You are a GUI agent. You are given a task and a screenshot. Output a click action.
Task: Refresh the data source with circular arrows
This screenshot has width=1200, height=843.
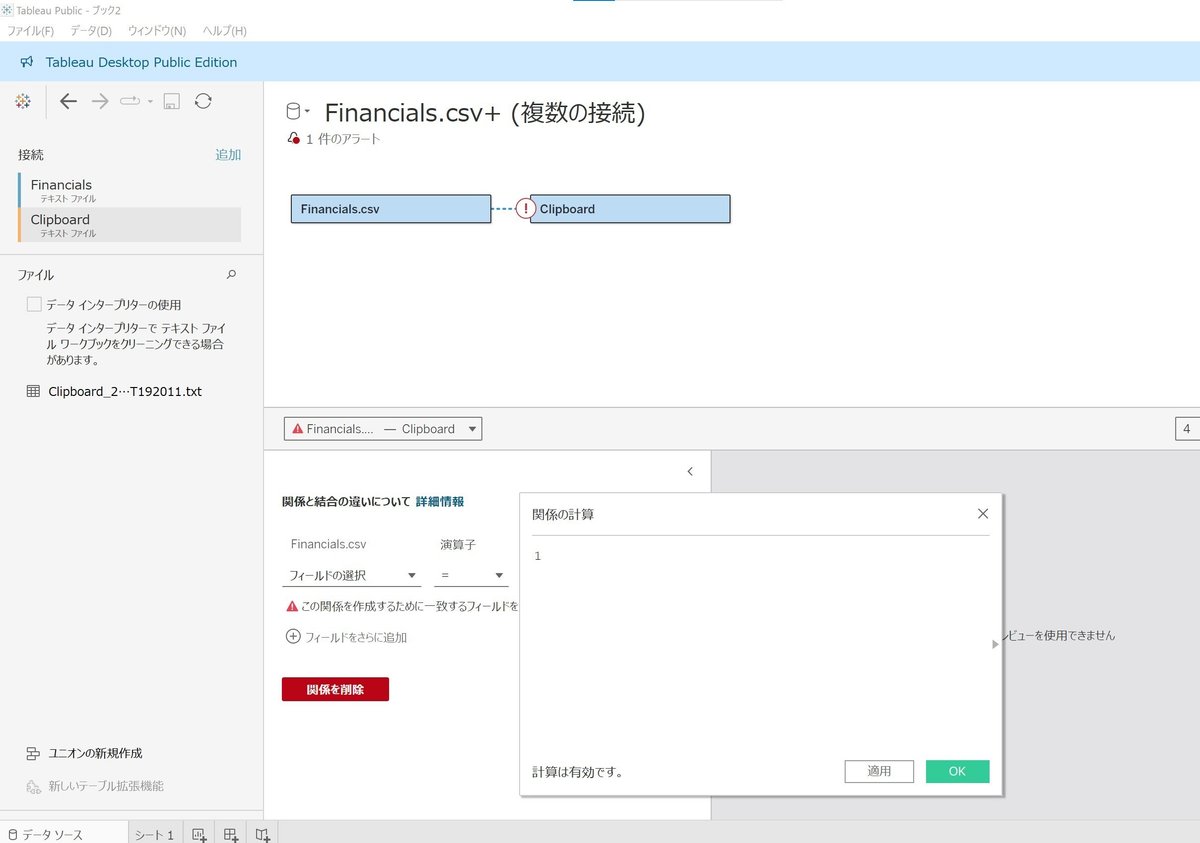[203, 101]
